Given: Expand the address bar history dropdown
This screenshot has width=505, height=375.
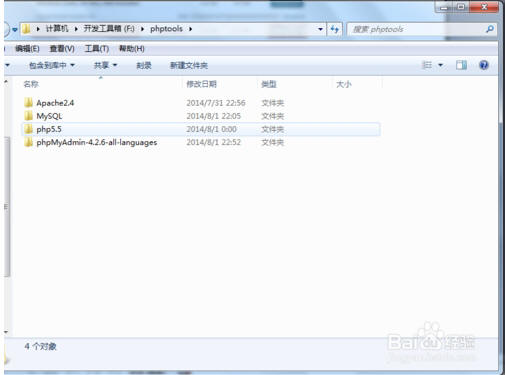Looking at the screenshot, I should tap(320, 29).
